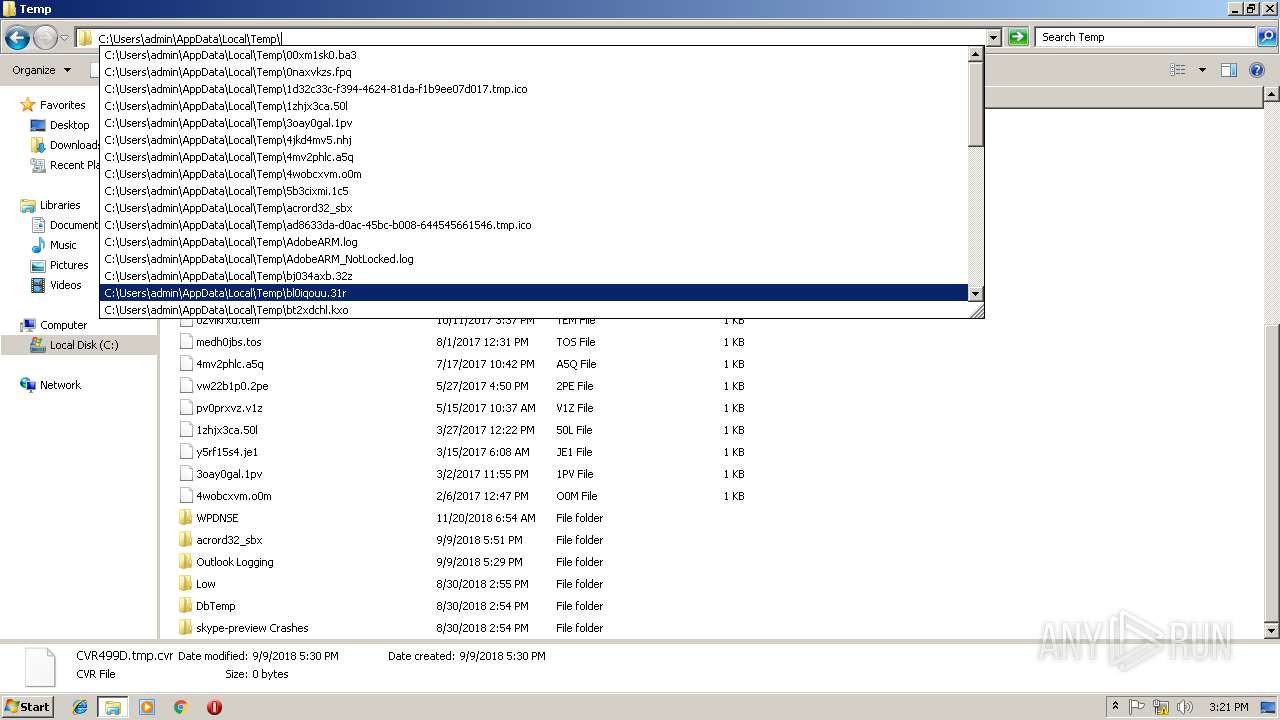Image resolution: width=1280 pixels, height=720 pixels.
Task: Click the change view icon
Action: 1178,70
